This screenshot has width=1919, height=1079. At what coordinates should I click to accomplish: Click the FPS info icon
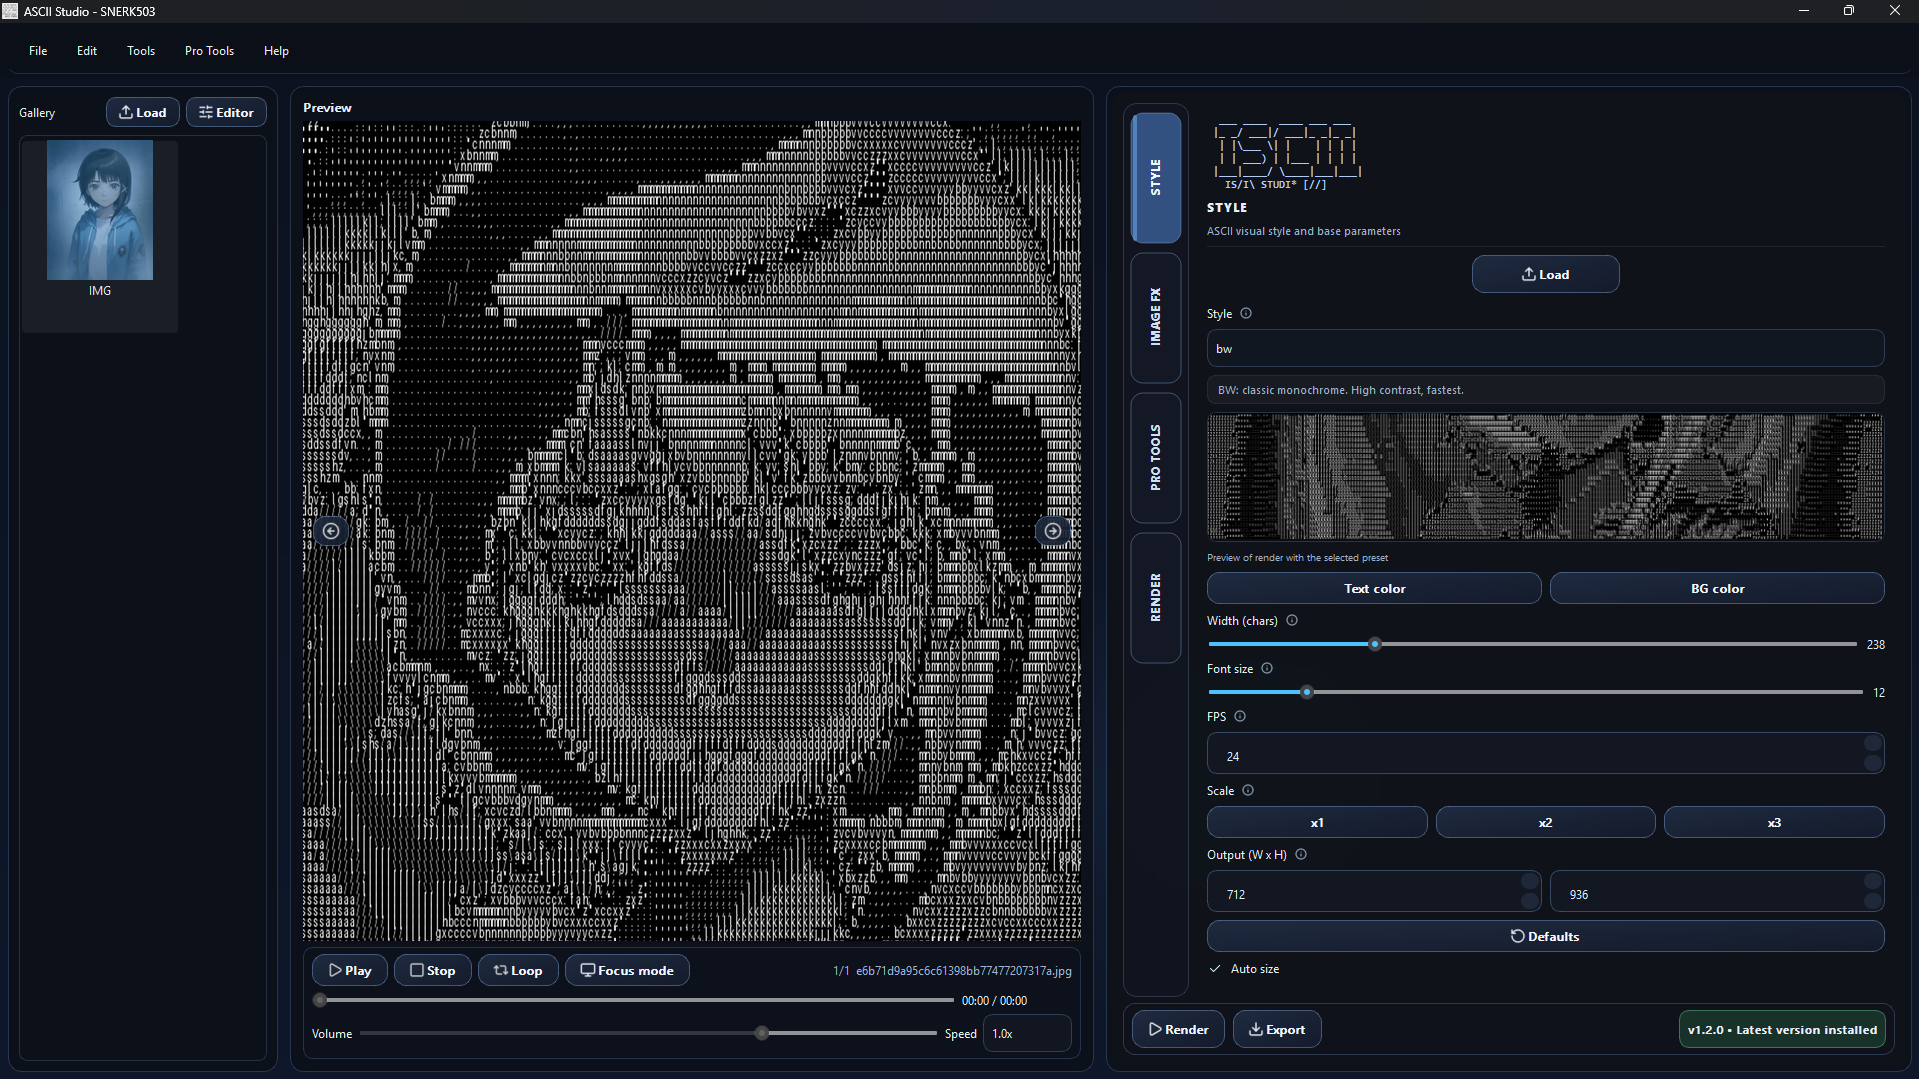pos(1239,716)
